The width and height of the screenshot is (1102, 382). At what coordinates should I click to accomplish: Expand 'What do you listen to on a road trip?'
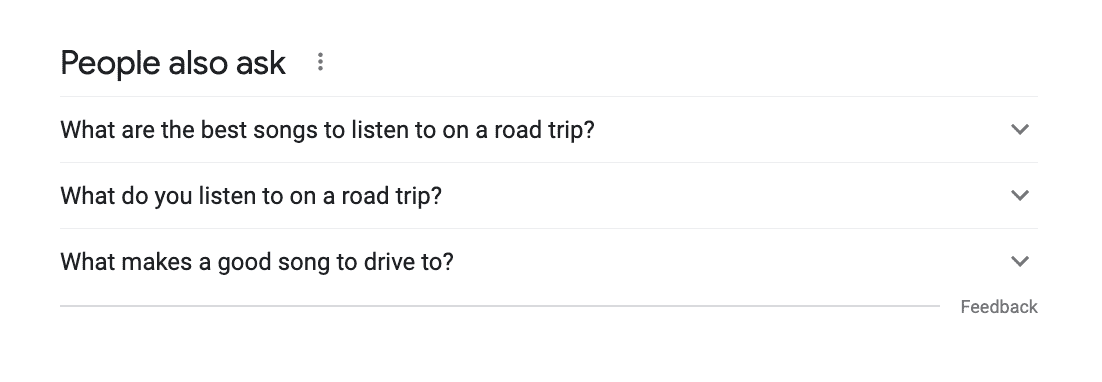click(549, 196)
